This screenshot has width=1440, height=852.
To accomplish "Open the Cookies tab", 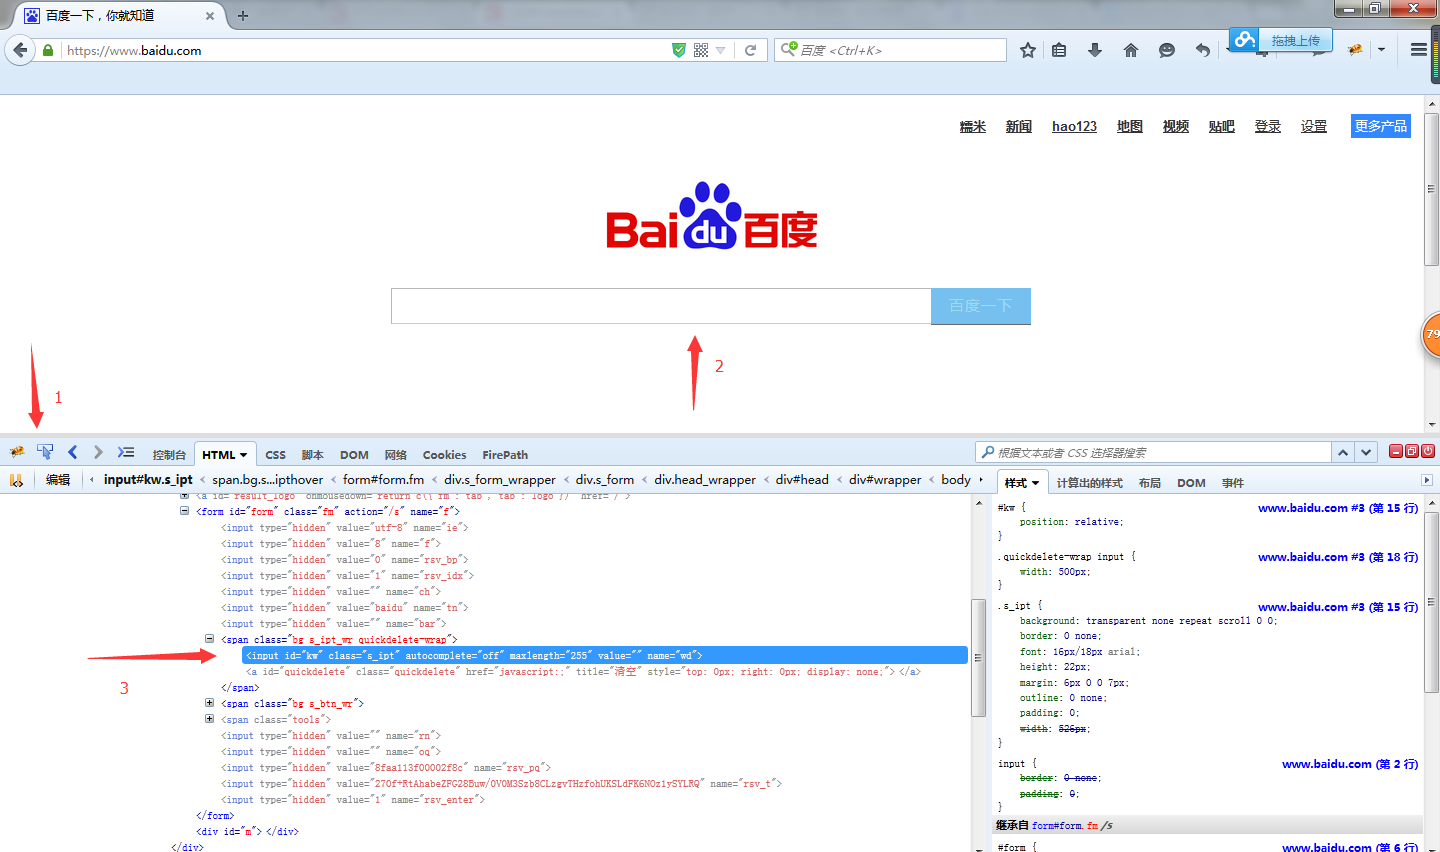I will pyautogui.click(x=444, y=455).
